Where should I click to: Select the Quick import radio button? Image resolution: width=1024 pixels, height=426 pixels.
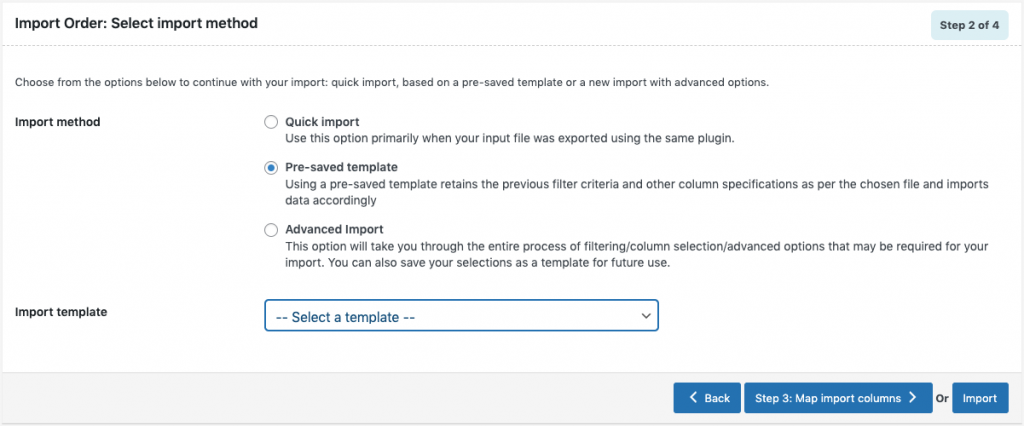click(271, 122)
